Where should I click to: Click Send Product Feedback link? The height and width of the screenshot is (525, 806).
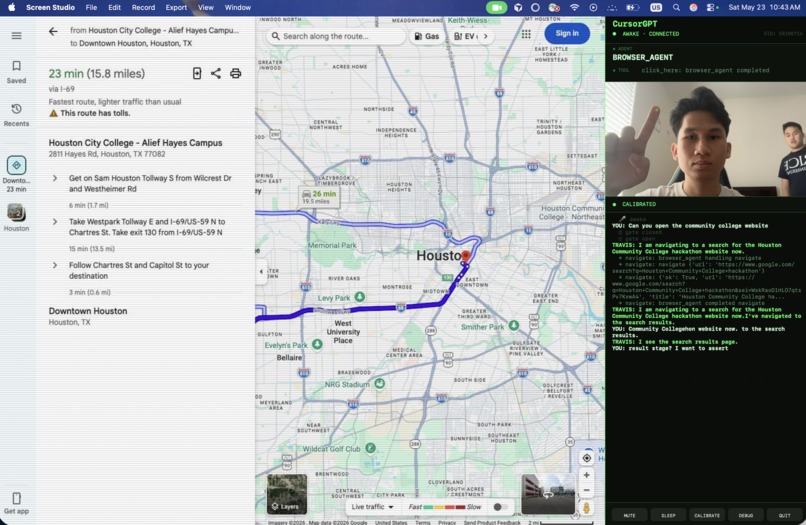point(492,522)
